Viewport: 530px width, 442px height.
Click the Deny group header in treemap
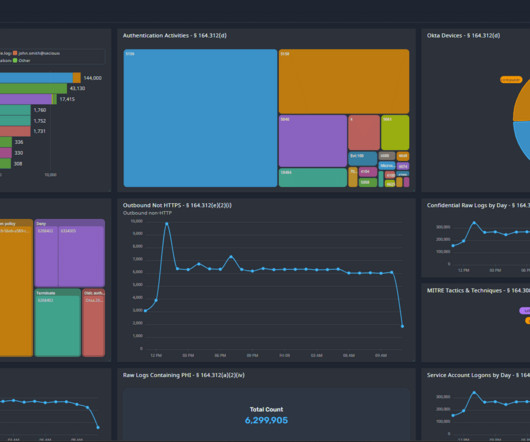click(70, 223)
